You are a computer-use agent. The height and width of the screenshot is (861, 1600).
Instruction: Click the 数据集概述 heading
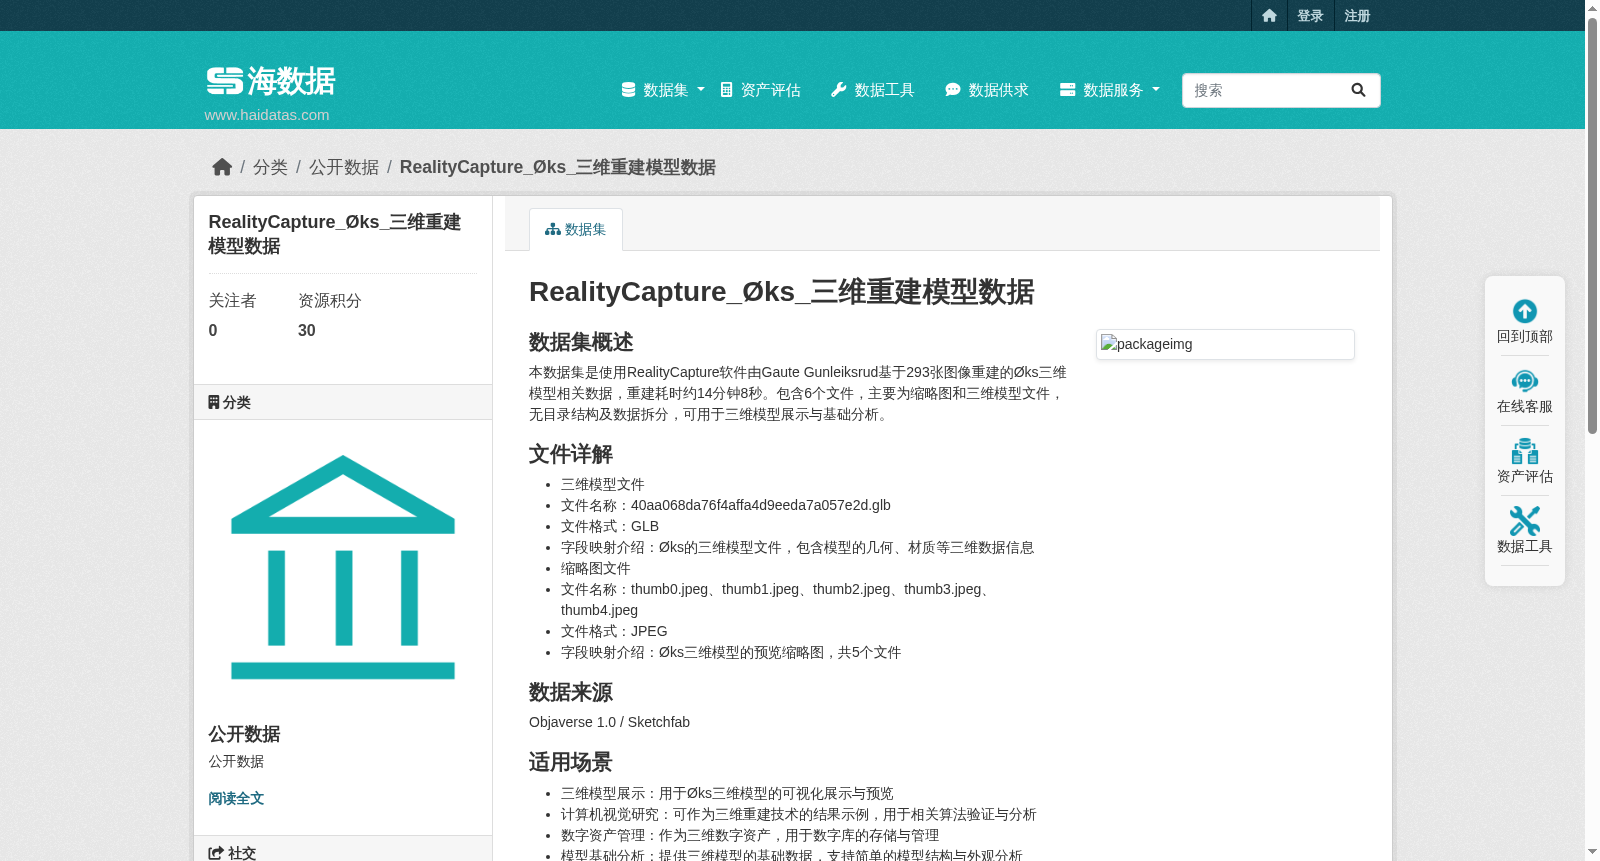581,342
